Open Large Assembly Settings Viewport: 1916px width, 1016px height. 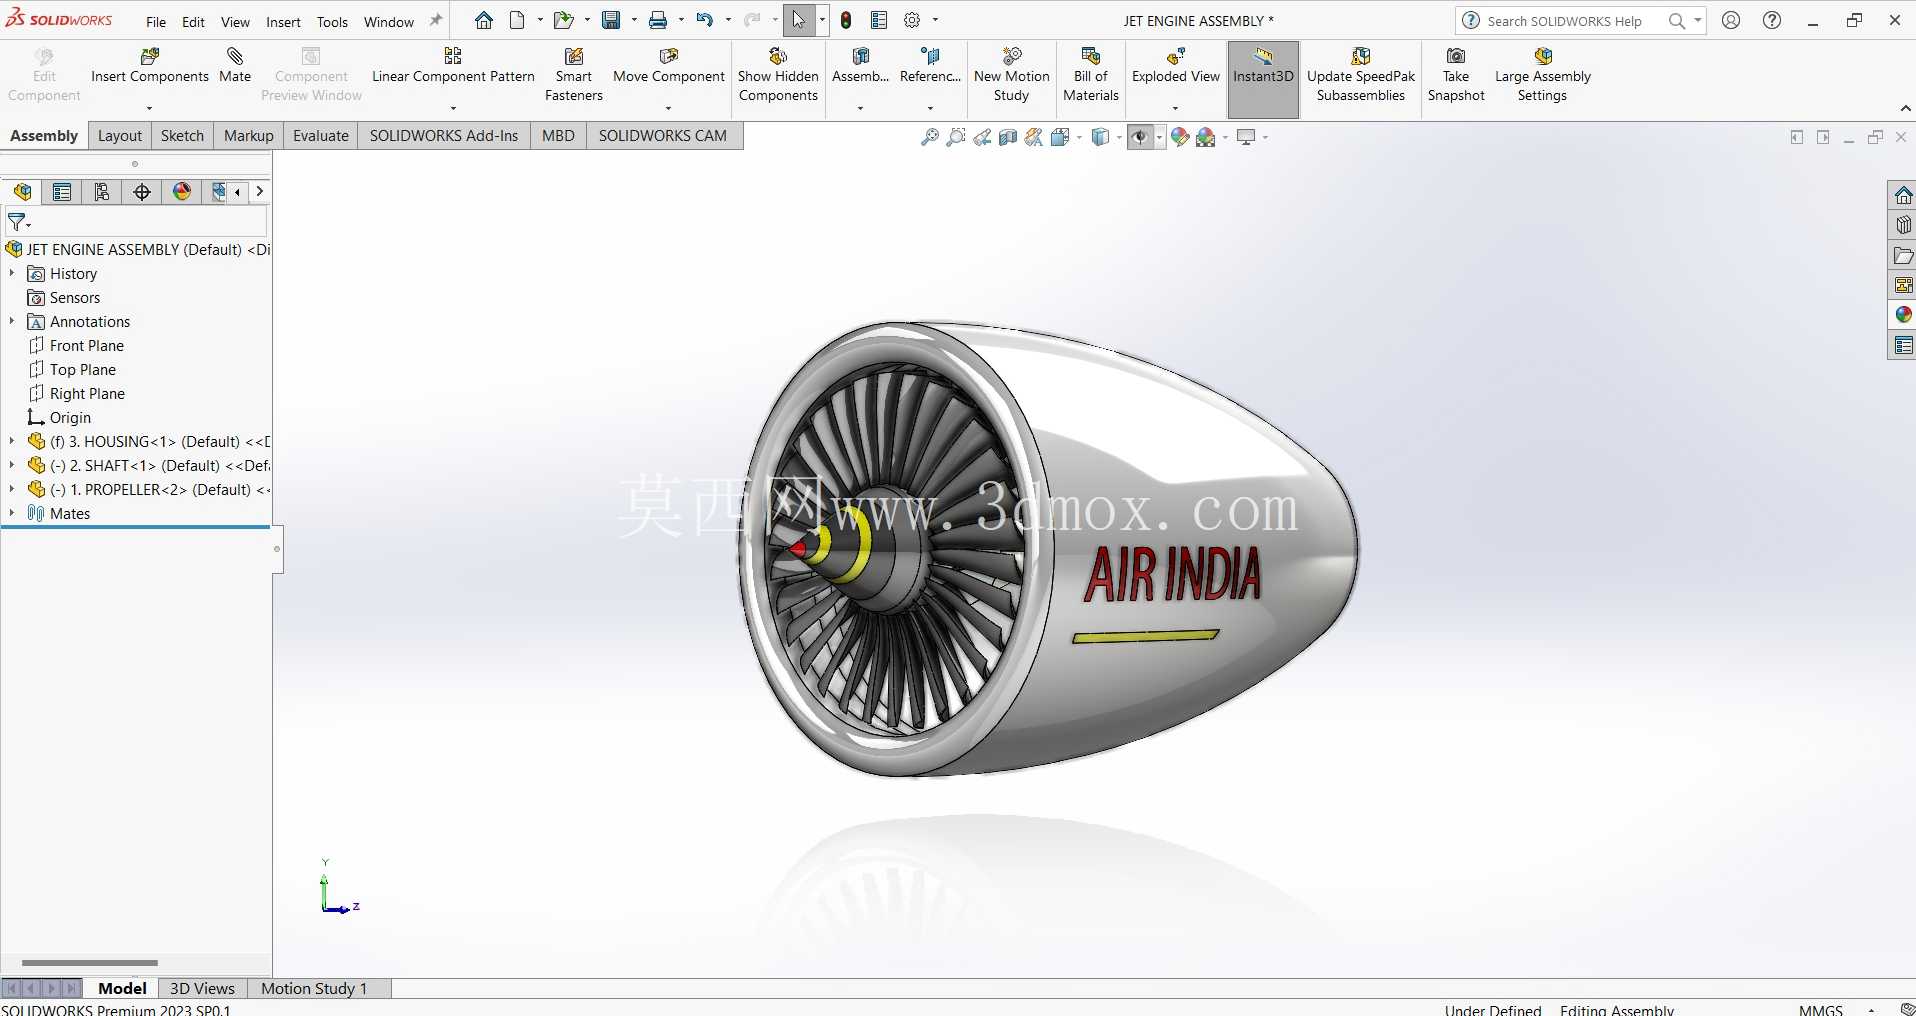[x=1543, y=75]
